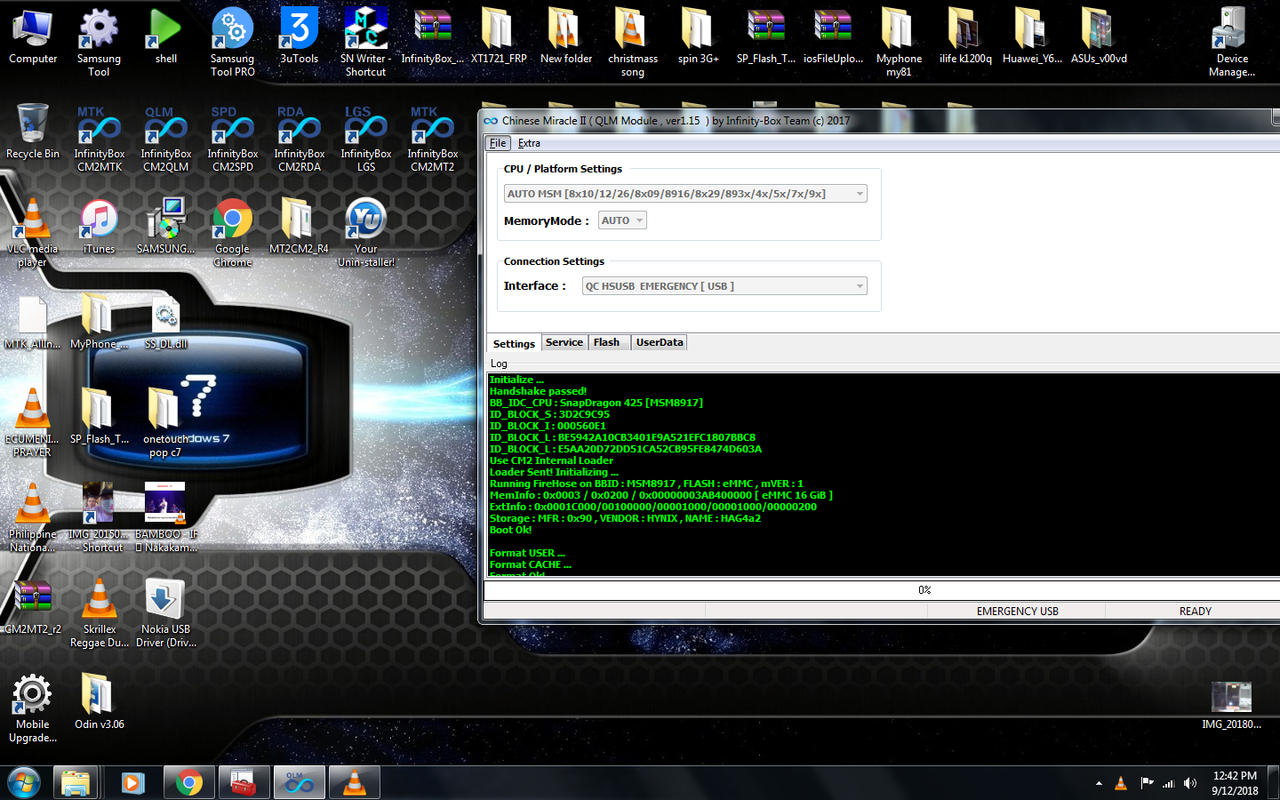The image size is (1280, 800).
Task: Launch InfinityBox CM2SPD shortcut
Action: pyautogui.click(x=233, y=140)
